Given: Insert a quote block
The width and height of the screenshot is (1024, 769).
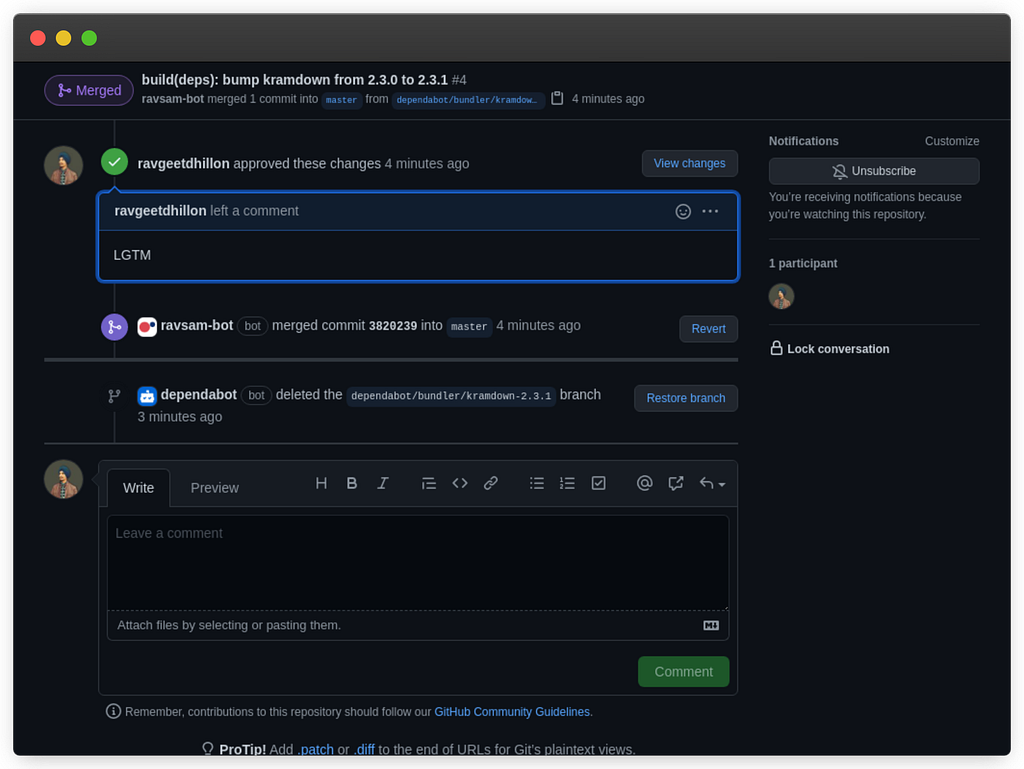Looking at the screenshot, I should 428,484.
